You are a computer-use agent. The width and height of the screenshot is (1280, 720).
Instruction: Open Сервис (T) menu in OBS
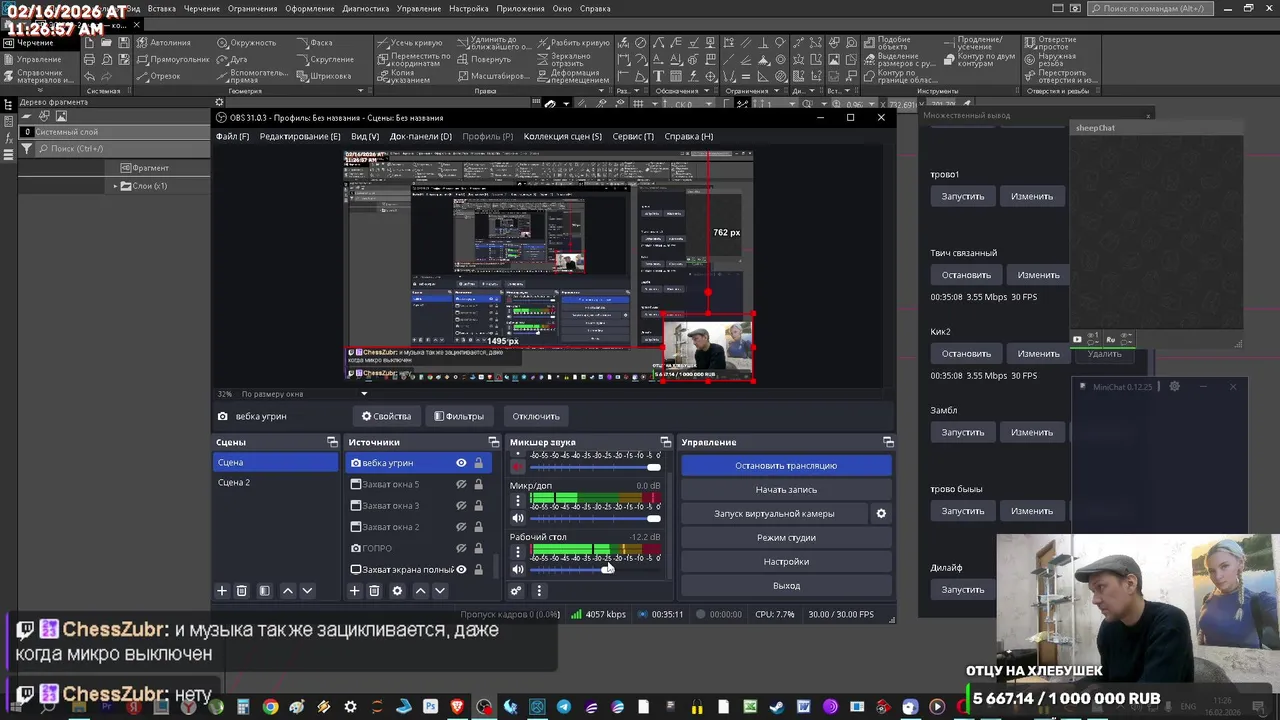point(633,136)
